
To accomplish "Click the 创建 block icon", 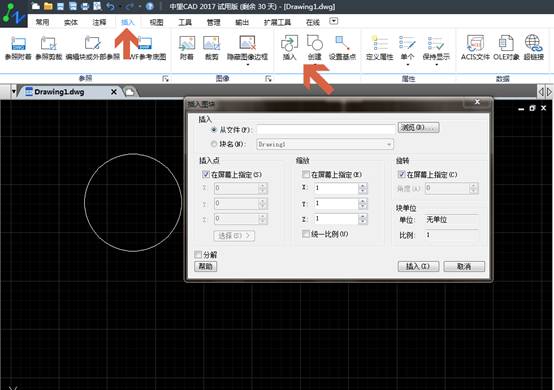I will tap(314, 43).
